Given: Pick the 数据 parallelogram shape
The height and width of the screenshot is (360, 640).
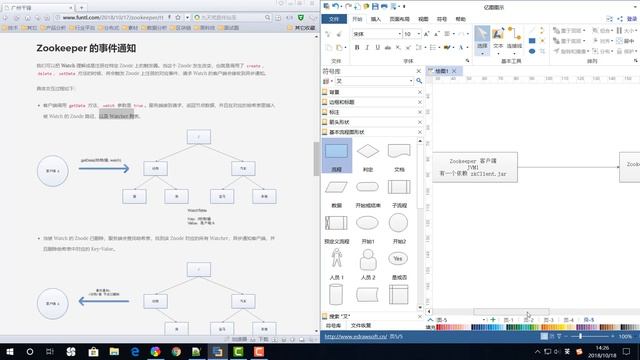Looking at the screenshot, I should coord(337,192).
